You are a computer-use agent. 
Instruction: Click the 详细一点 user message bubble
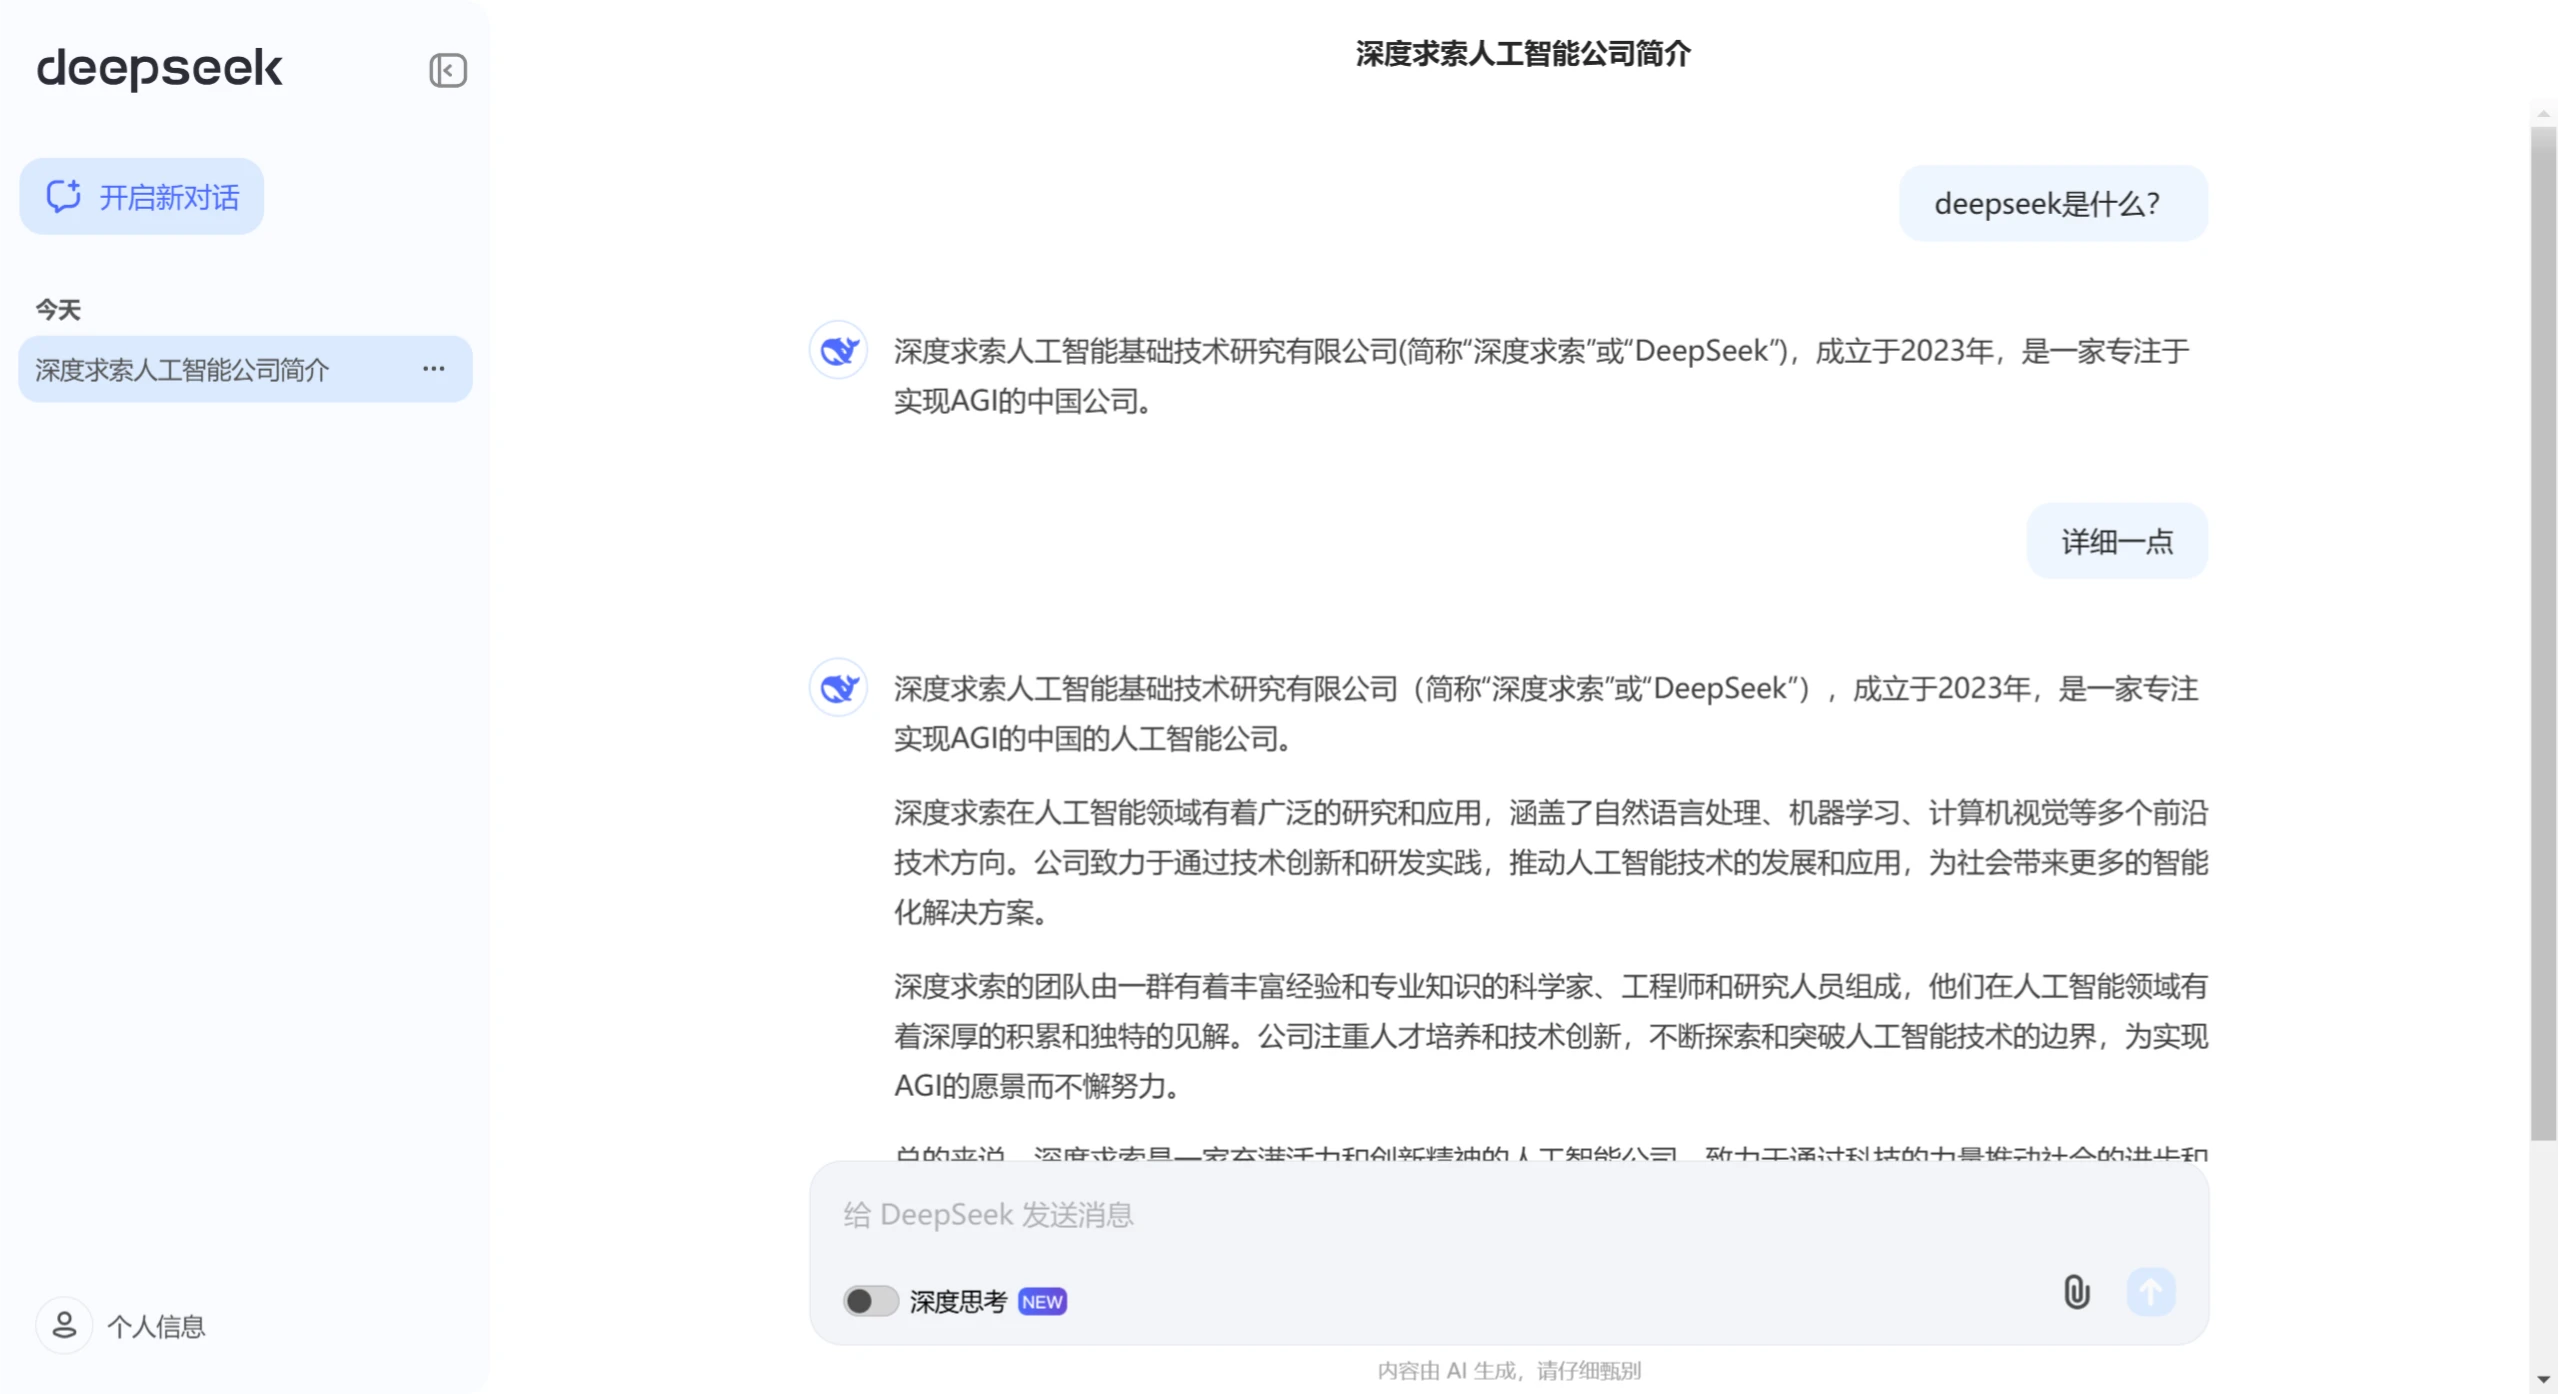2116,541
